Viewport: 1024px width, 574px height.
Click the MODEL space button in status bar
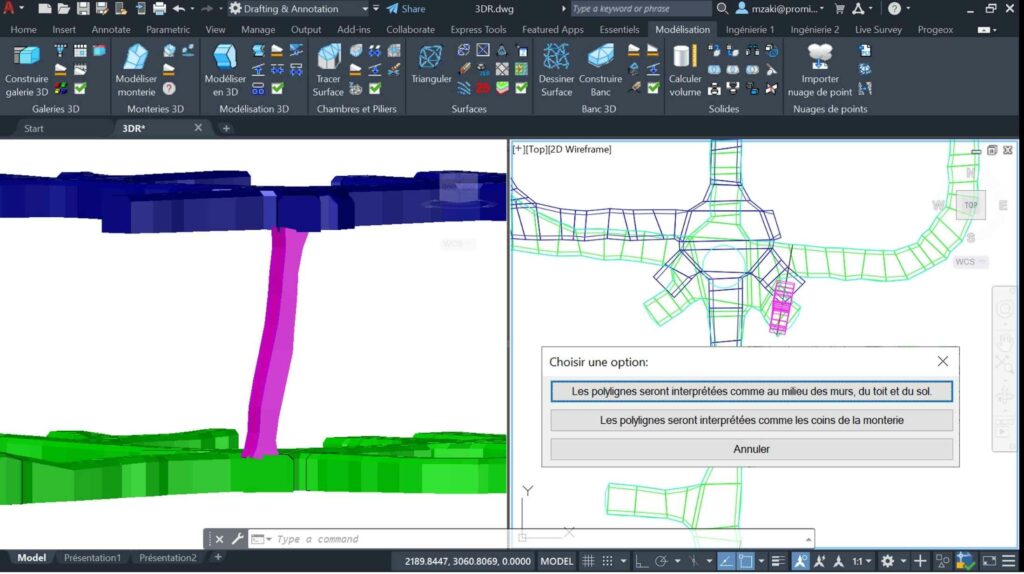click(x=556, y=560)
